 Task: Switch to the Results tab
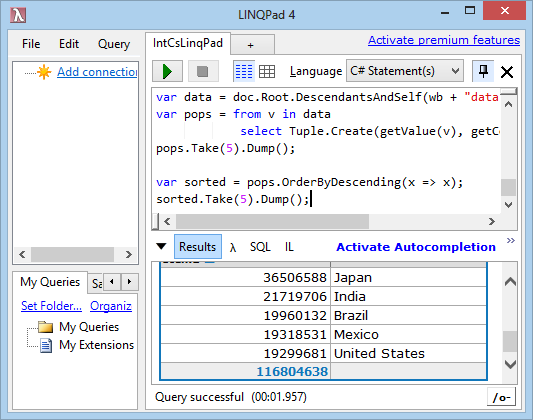tap(197, 247)
